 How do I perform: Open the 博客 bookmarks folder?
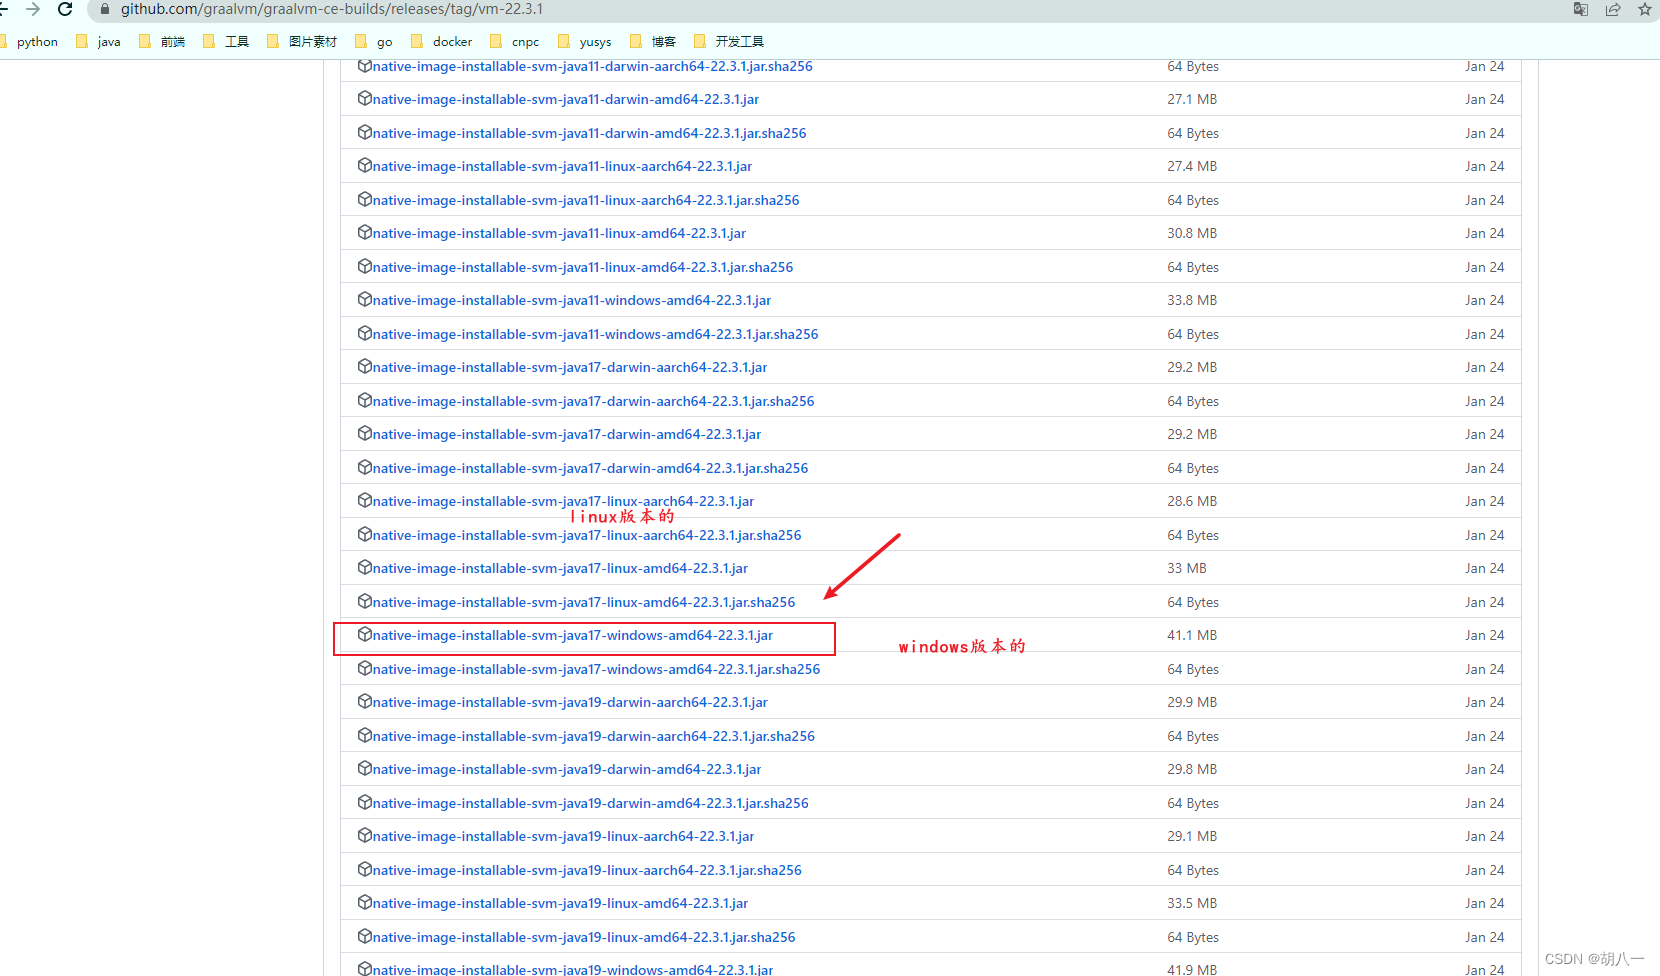(653, 41)
